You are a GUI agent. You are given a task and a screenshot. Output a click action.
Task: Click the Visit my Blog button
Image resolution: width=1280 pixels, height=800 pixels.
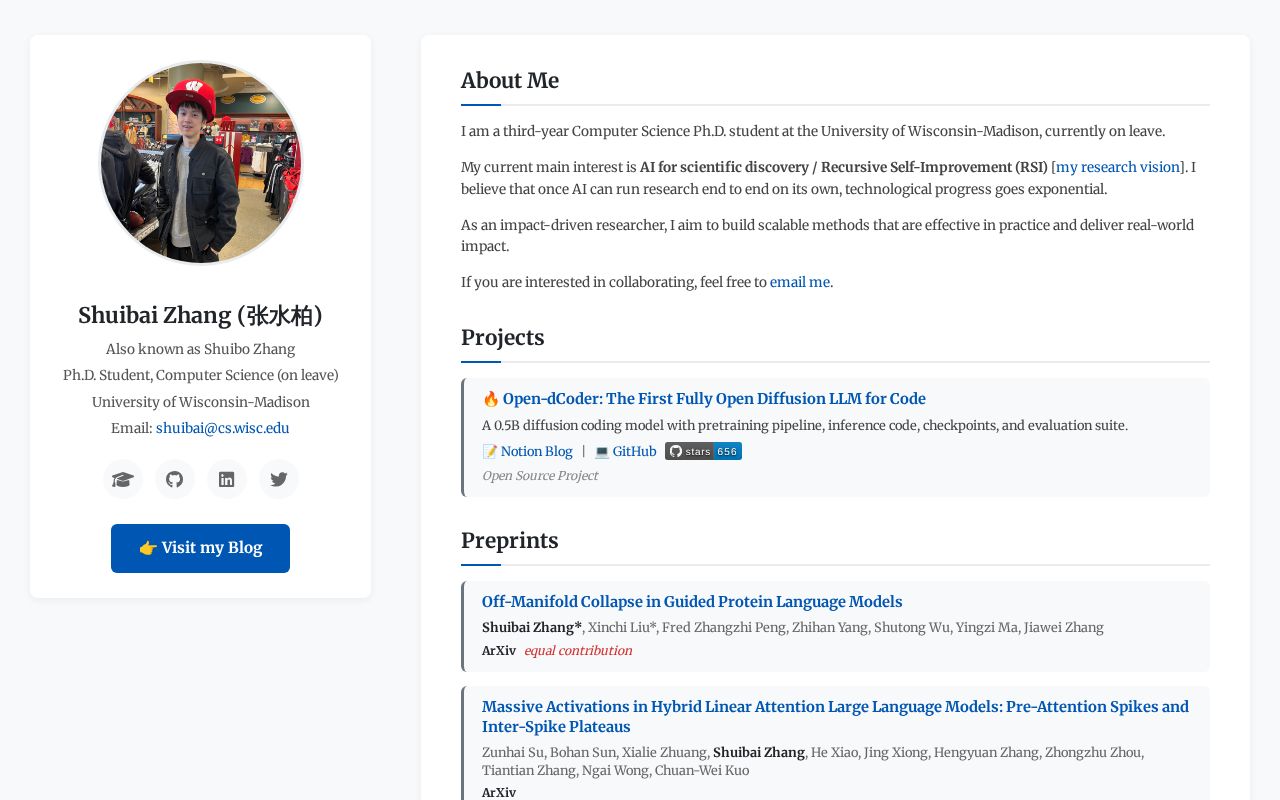200,548
